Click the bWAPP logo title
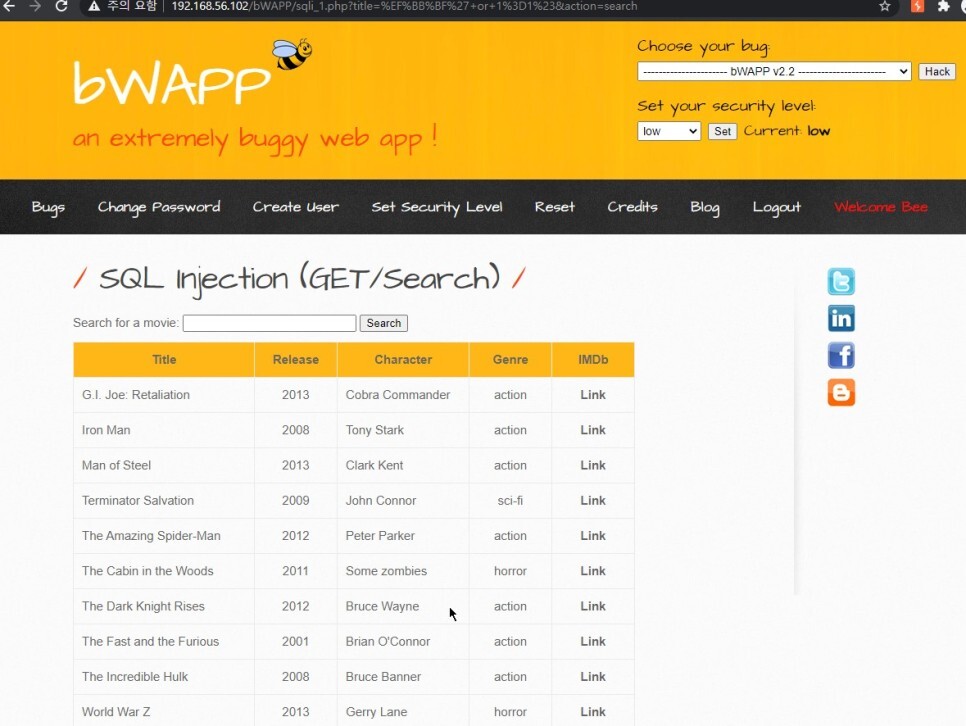 [x=171, y=83]
